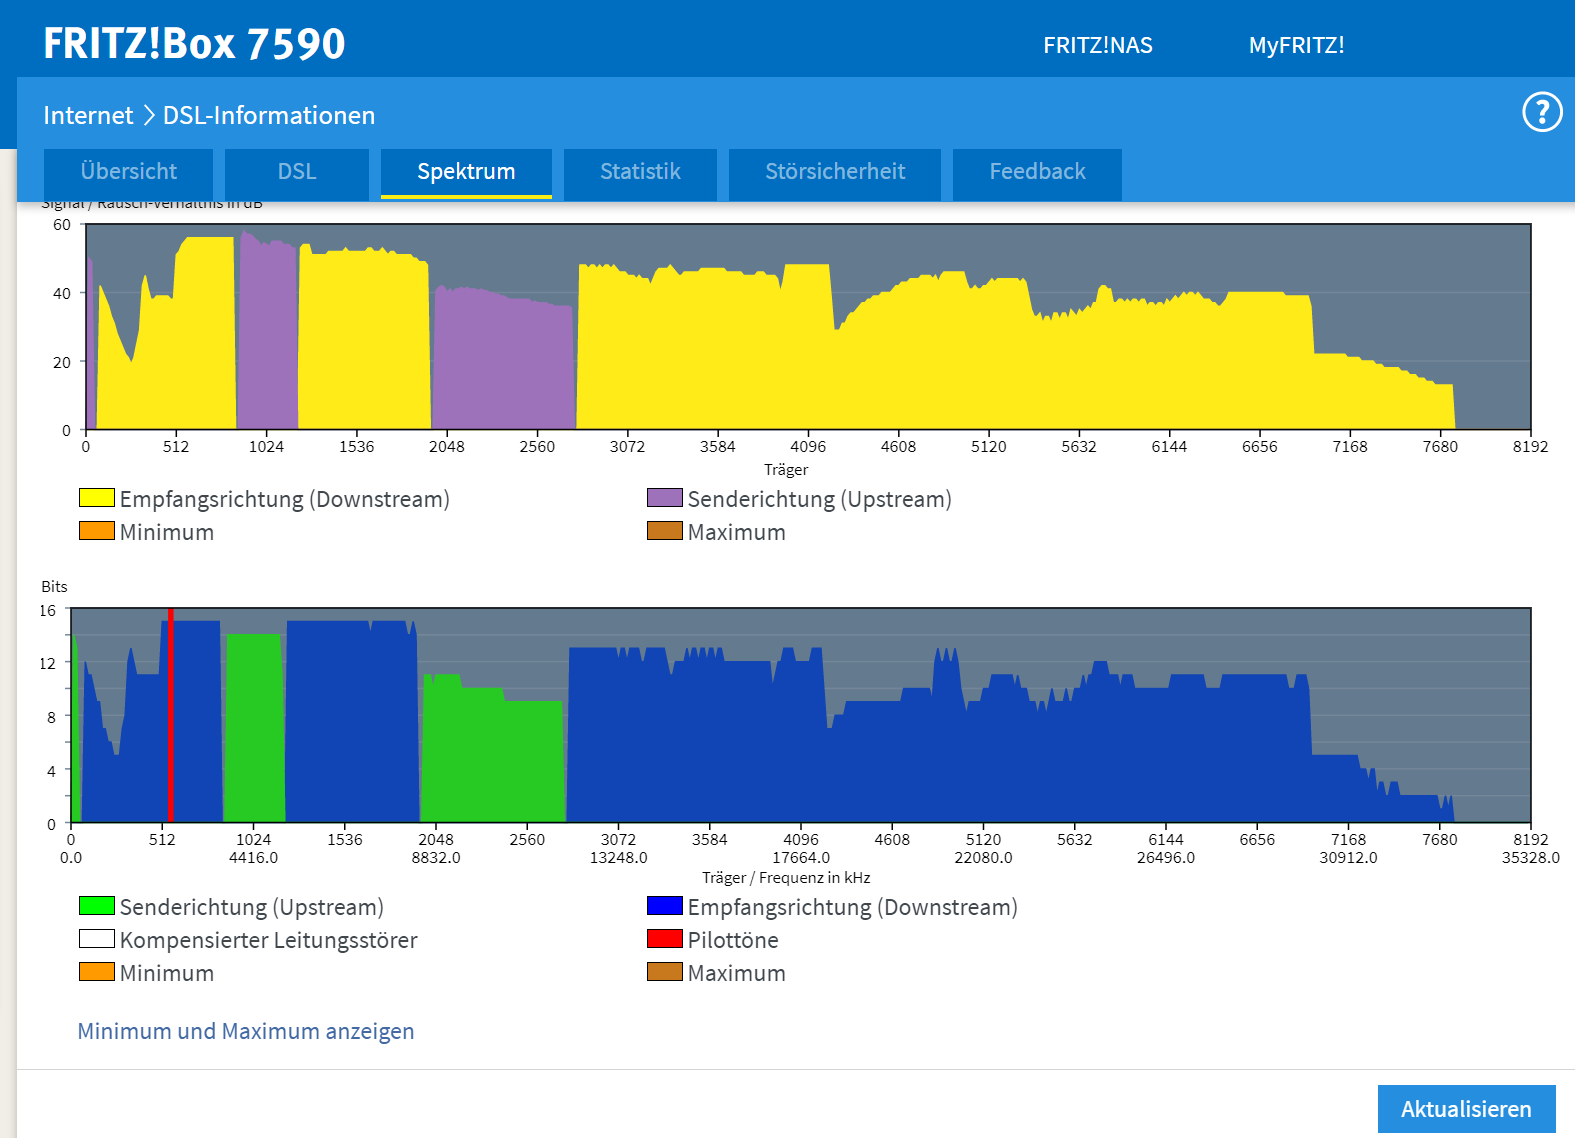
Task: Click the 35328.0 frequency value
Action: click(1530, 858)
